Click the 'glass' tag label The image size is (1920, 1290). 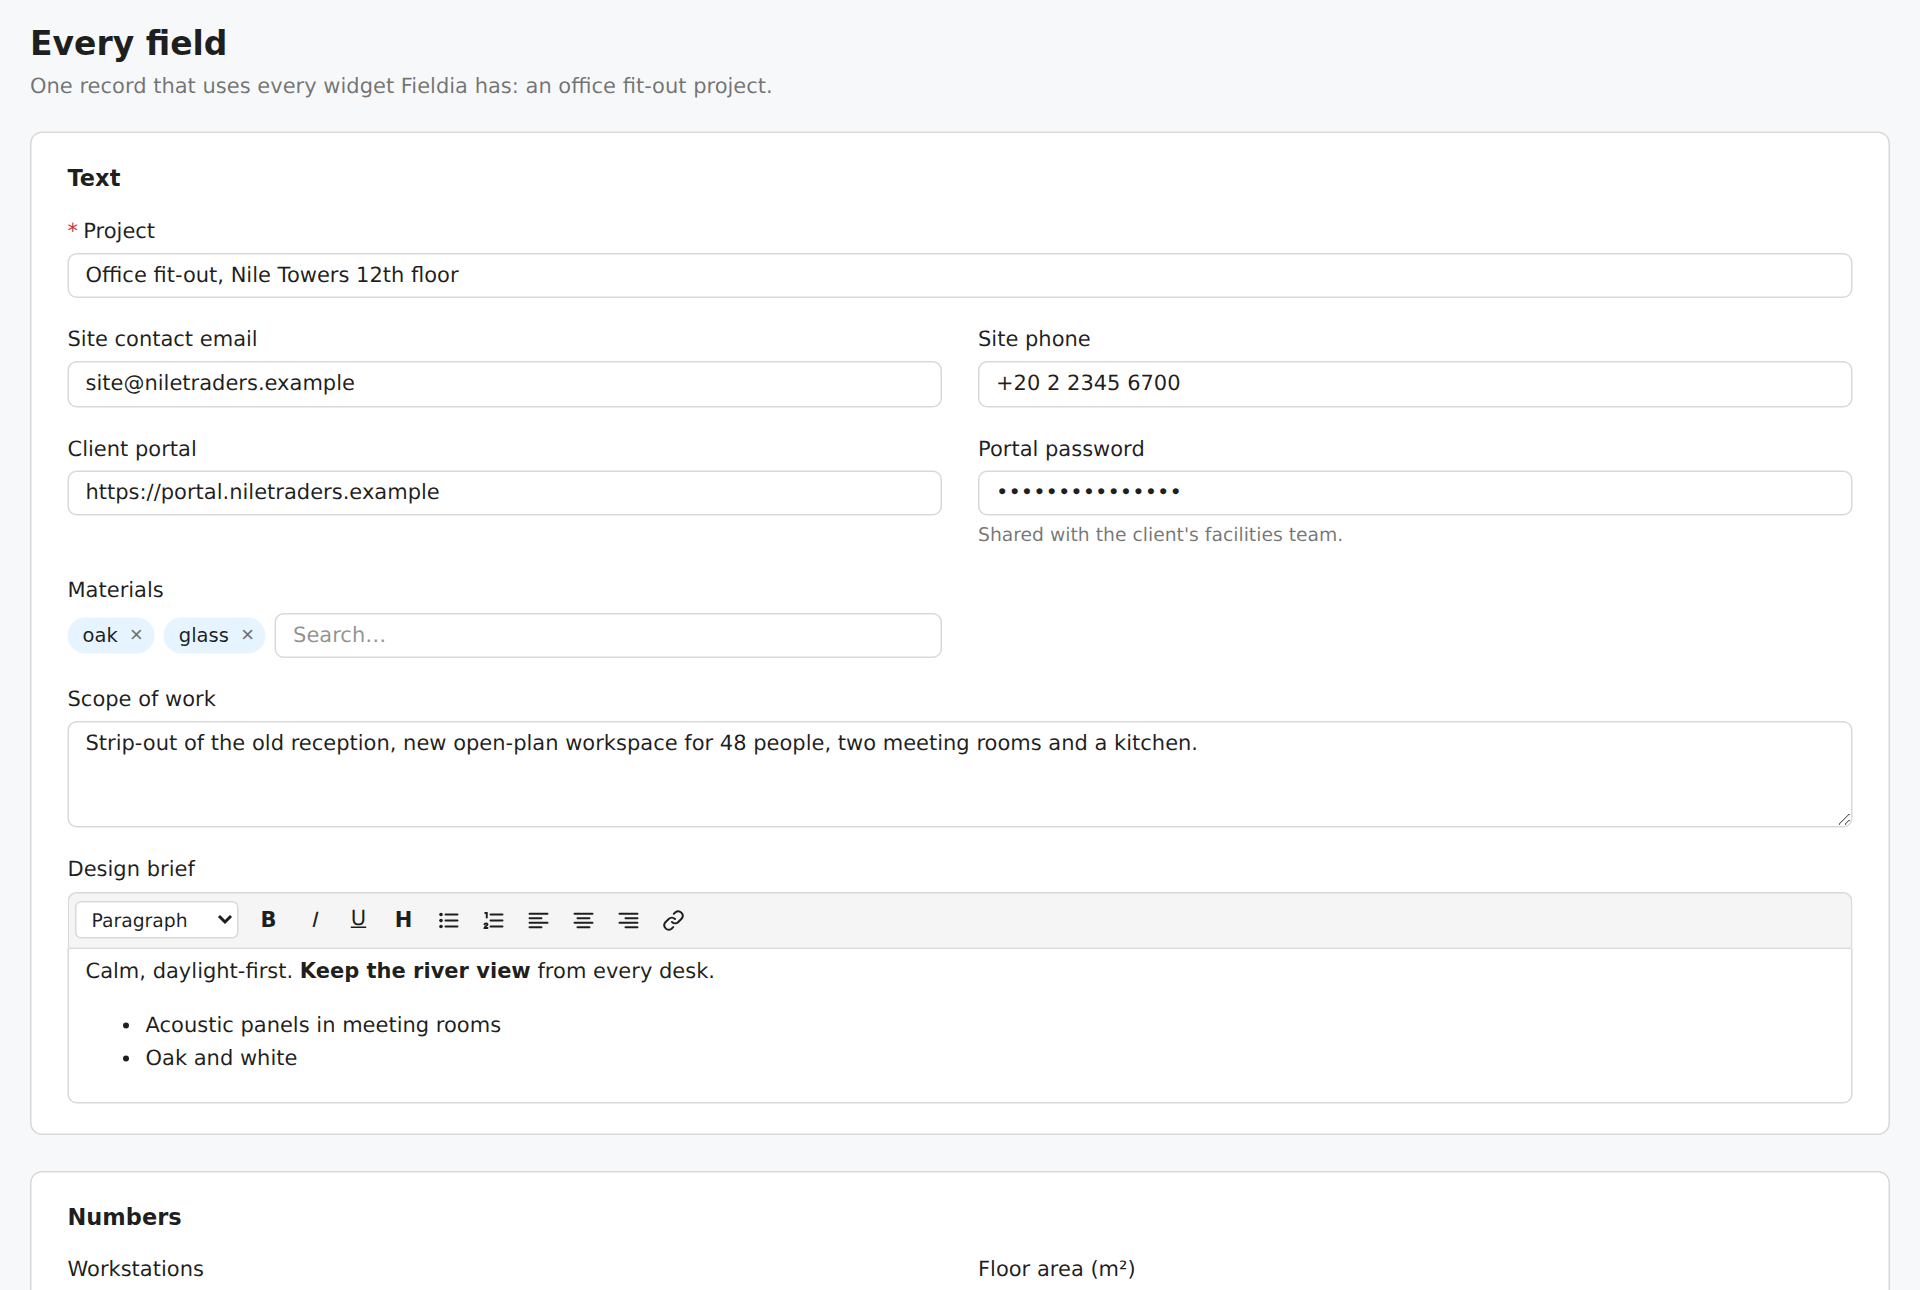[x=204, y=636]
